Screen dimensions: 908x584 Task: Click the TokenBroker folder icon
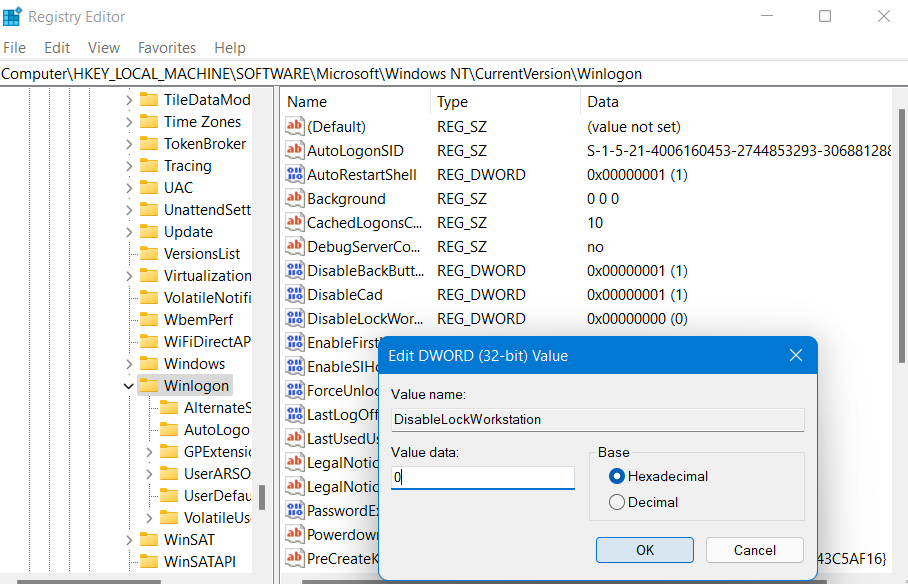[x=149, y=144]
